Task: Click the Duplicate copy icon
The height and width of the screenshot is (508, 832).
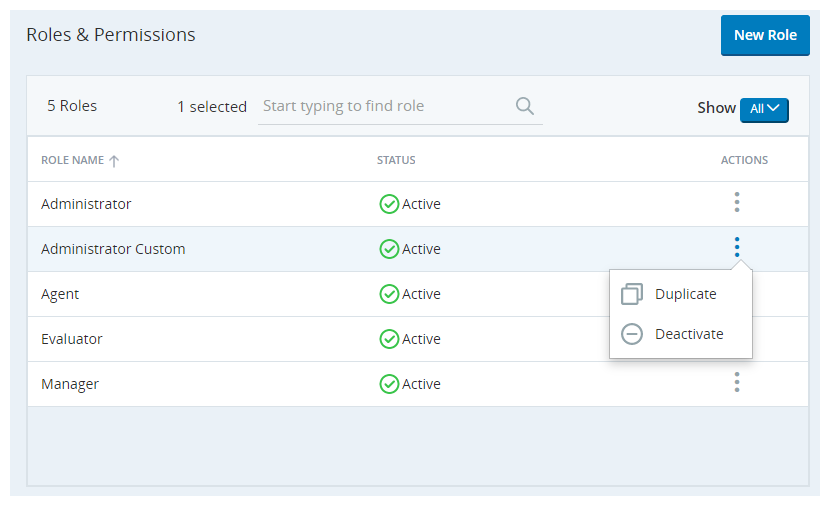Action: point(631,294)
